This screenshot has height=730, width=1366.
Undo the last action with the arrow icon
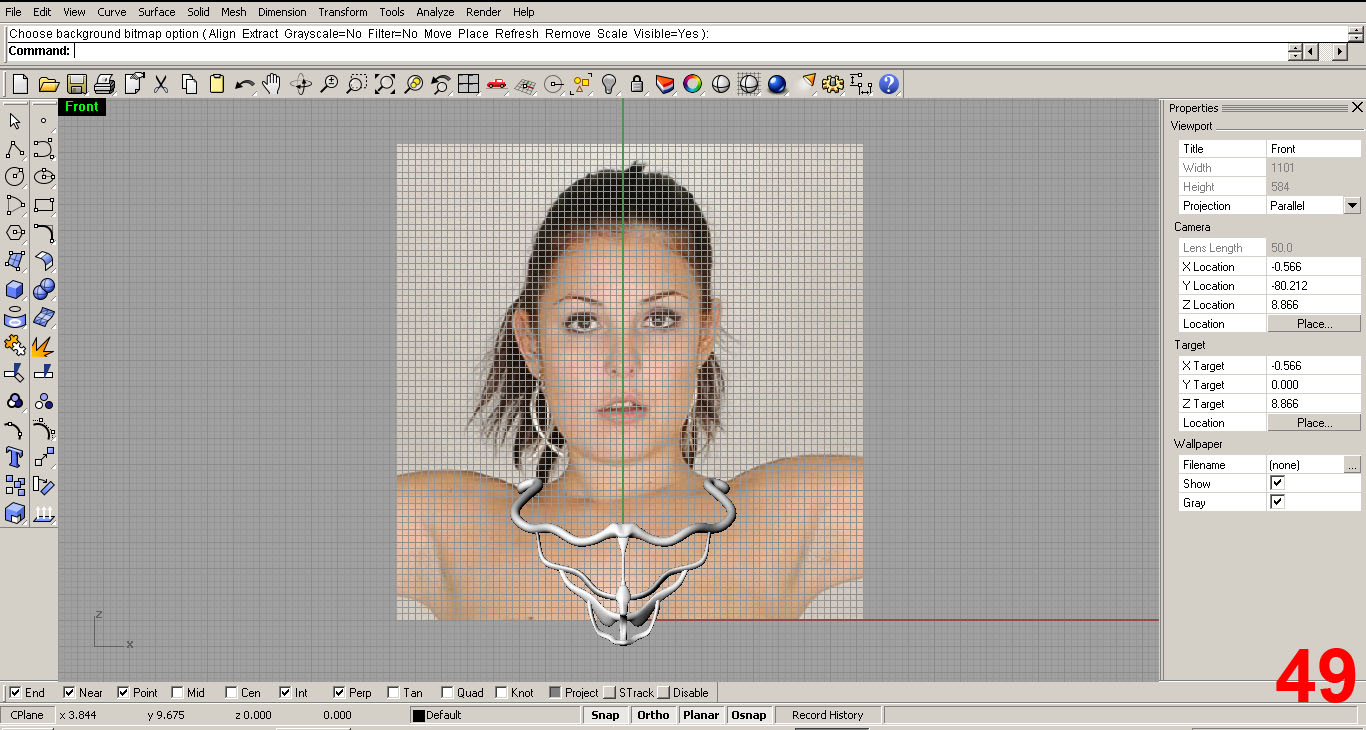pyautogui.click(x=244, y=84)
